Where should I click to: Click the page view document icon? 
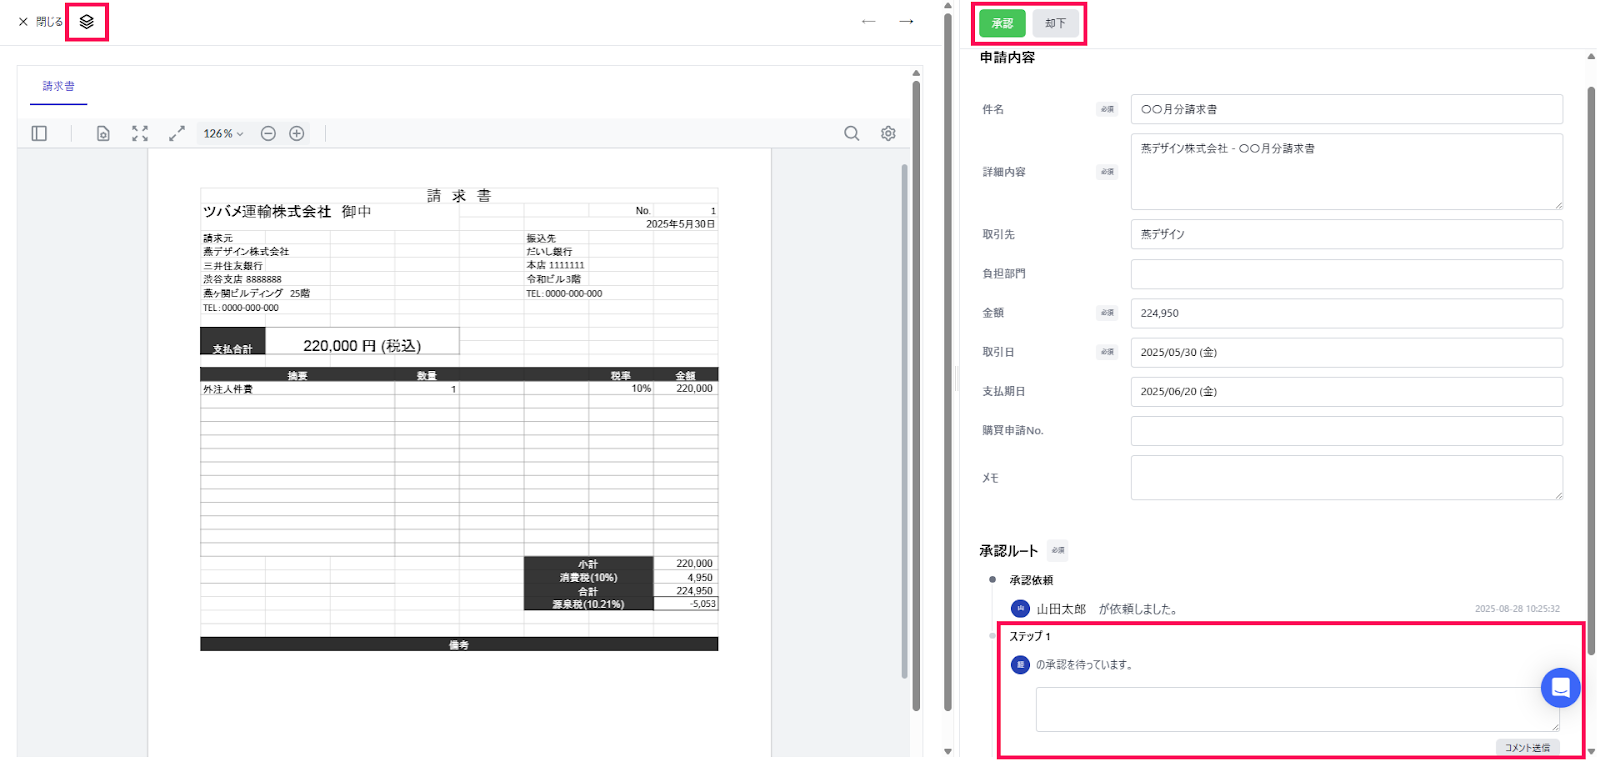[x=103, y=134]
